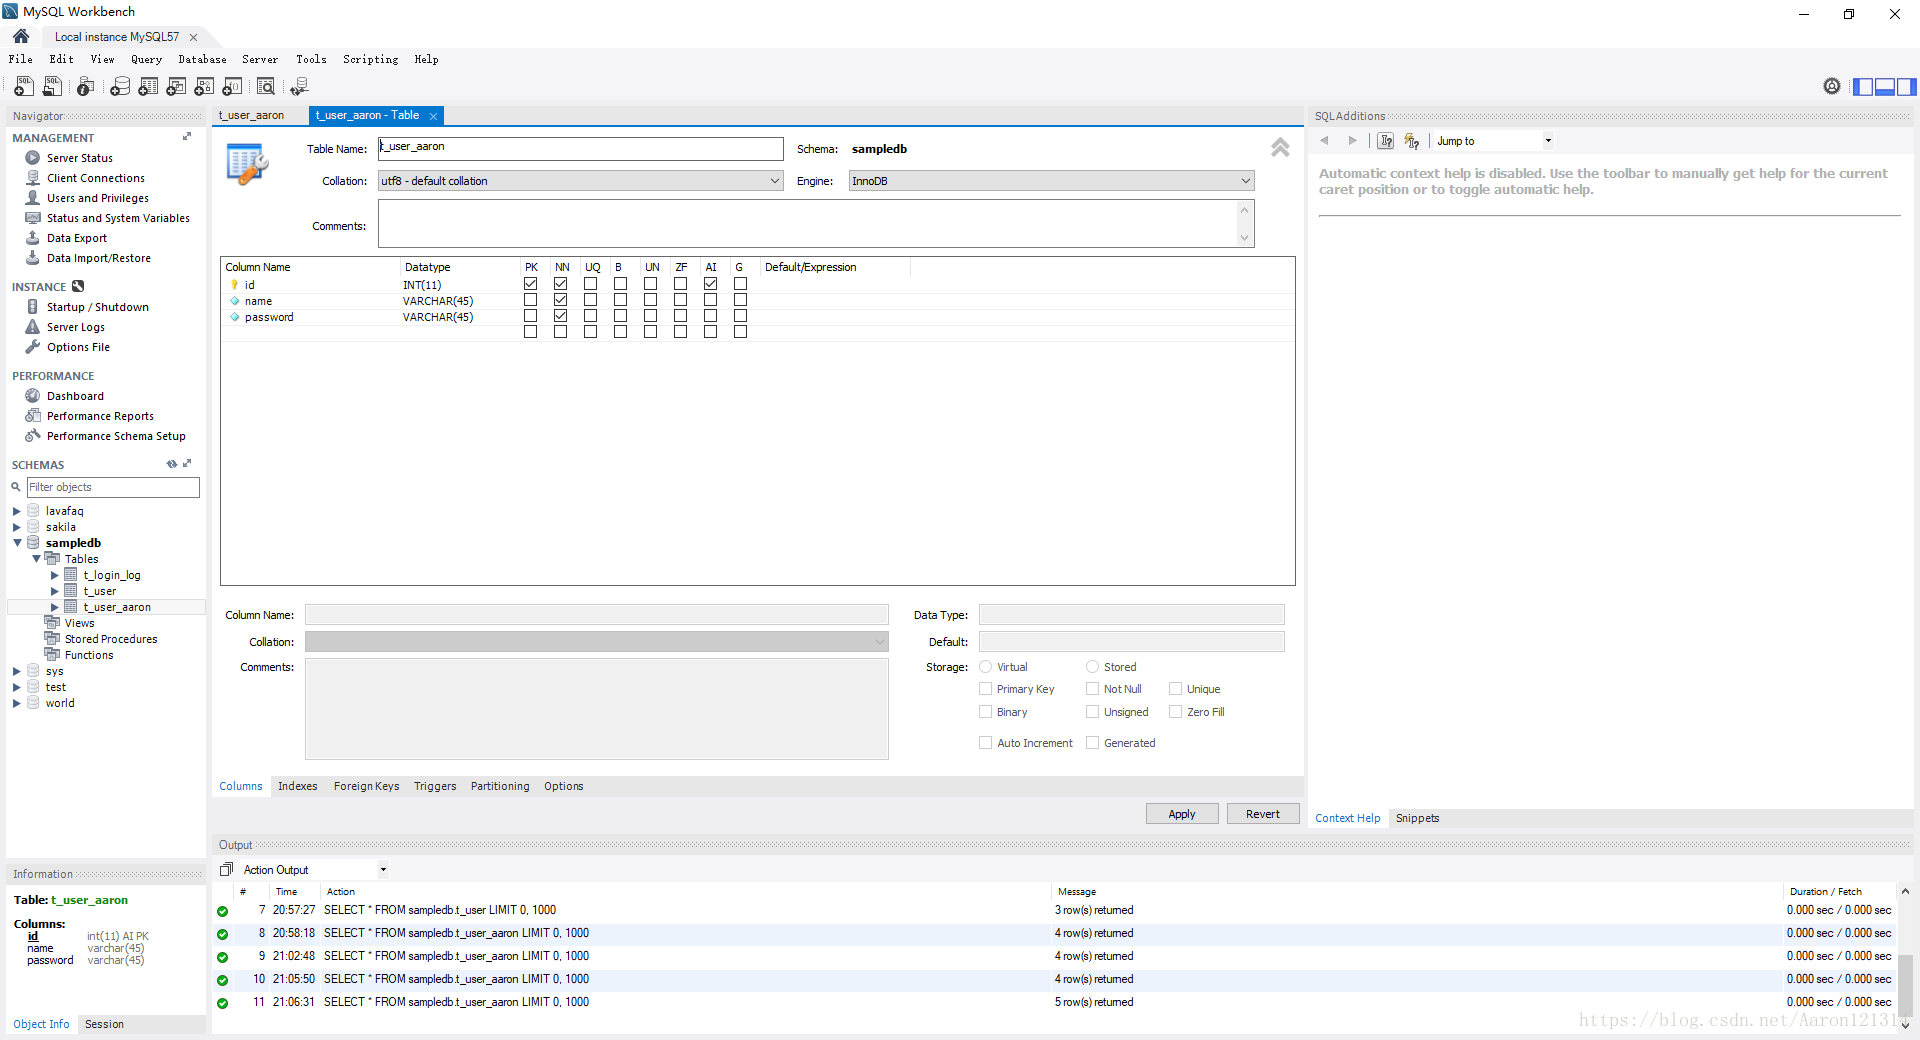This screenshot has width=1920, height=1040.
Task: Switch to the Snippets tab
Action: pyautogui.click(x=1417, y=818)
